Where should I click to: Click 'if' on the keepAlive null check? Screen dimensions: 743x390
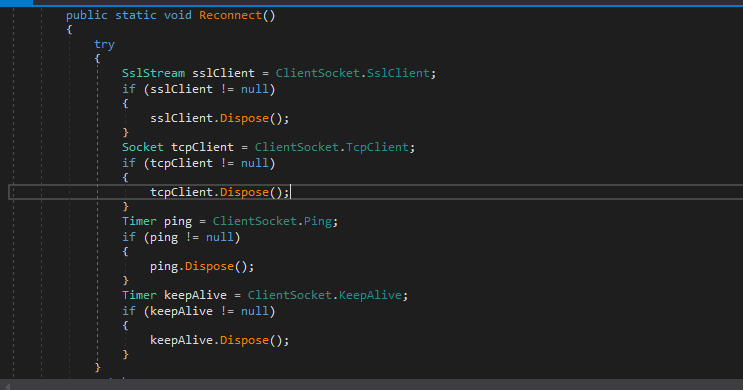click(x=129, y=311)
